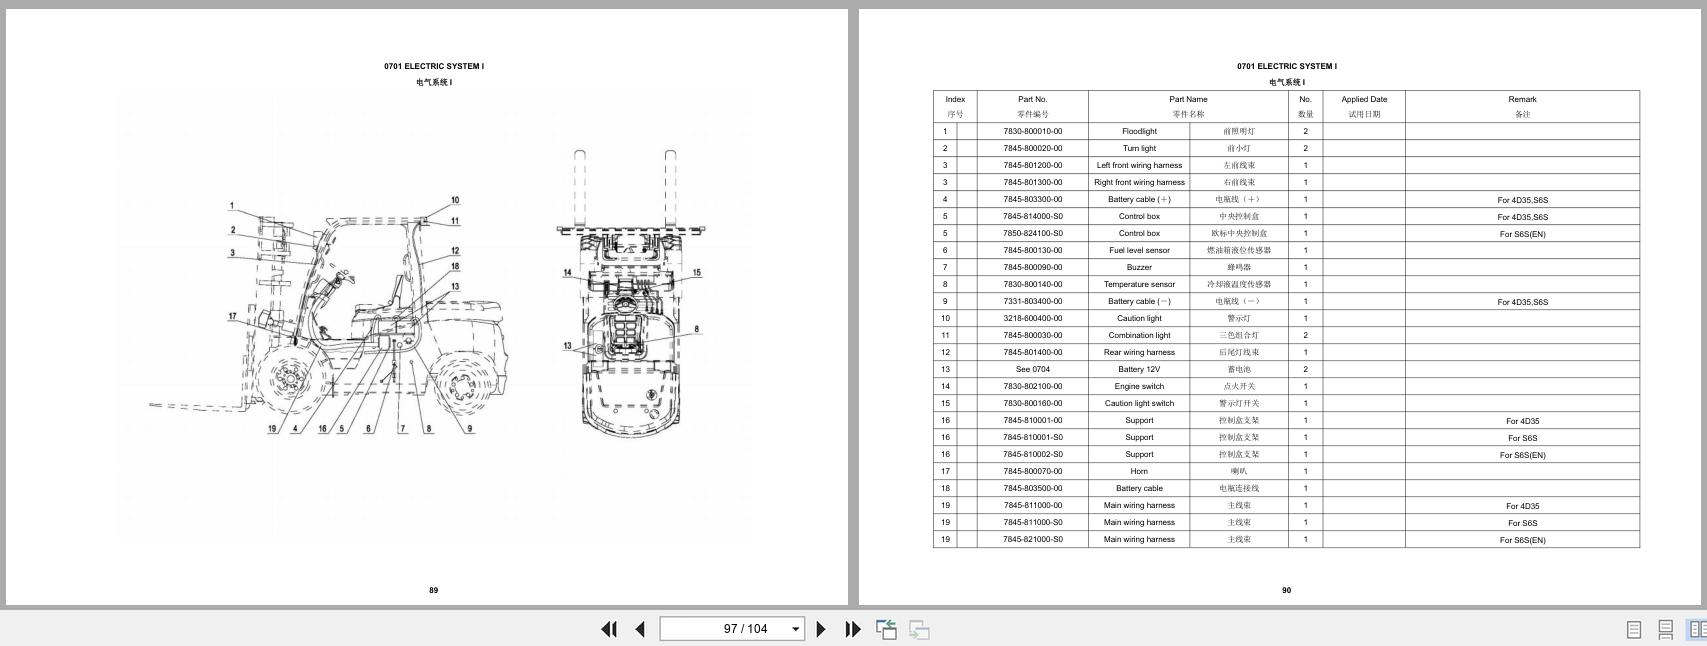The height and width of the screenshot is (646, 1707).
Task: Click part number 7845-810001-00
Action: coord(1033,420)
